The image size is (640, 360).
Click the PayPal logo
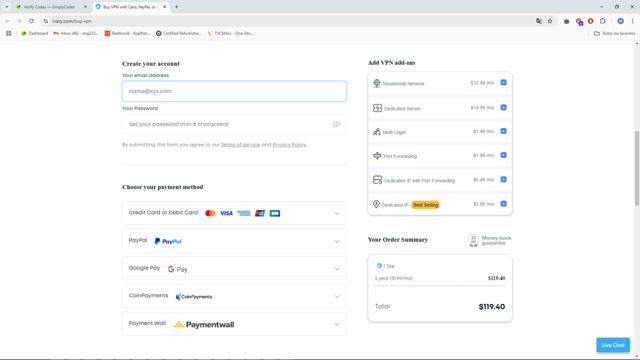click(168, 241)
